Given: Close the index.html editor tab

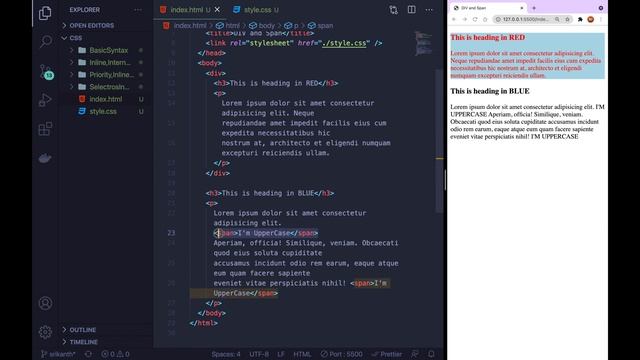Looking at the screenshot, I should click(x=217, y=9).
